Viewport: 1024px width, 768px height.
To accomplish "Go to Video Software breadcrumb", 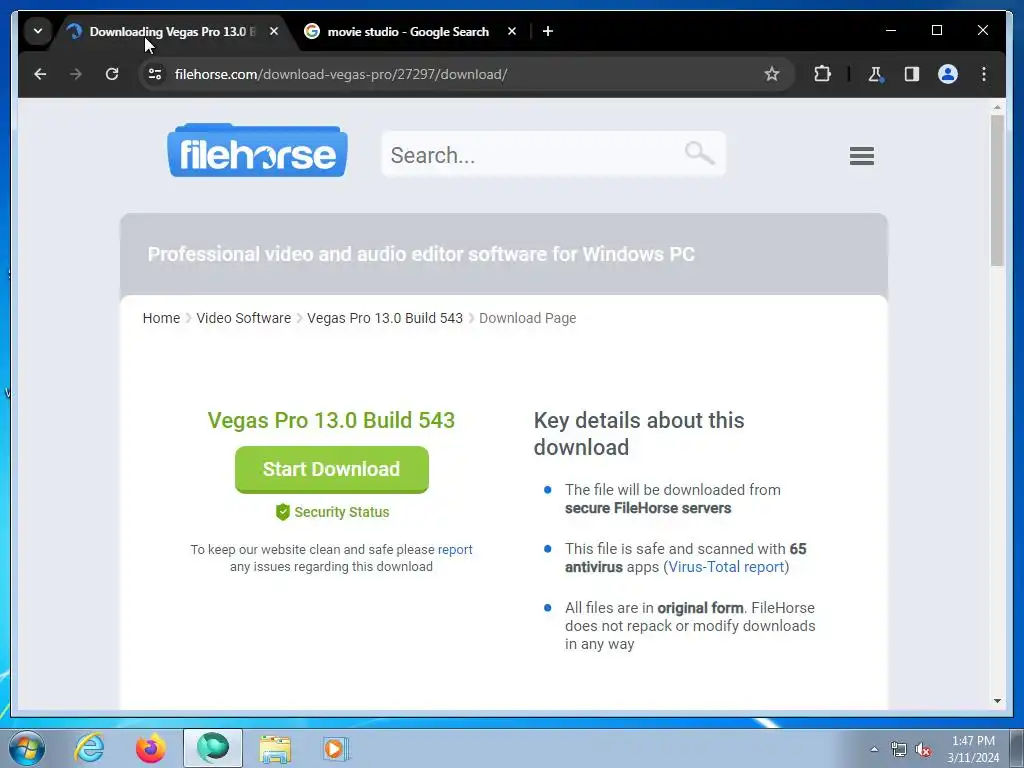I will 244,318.
